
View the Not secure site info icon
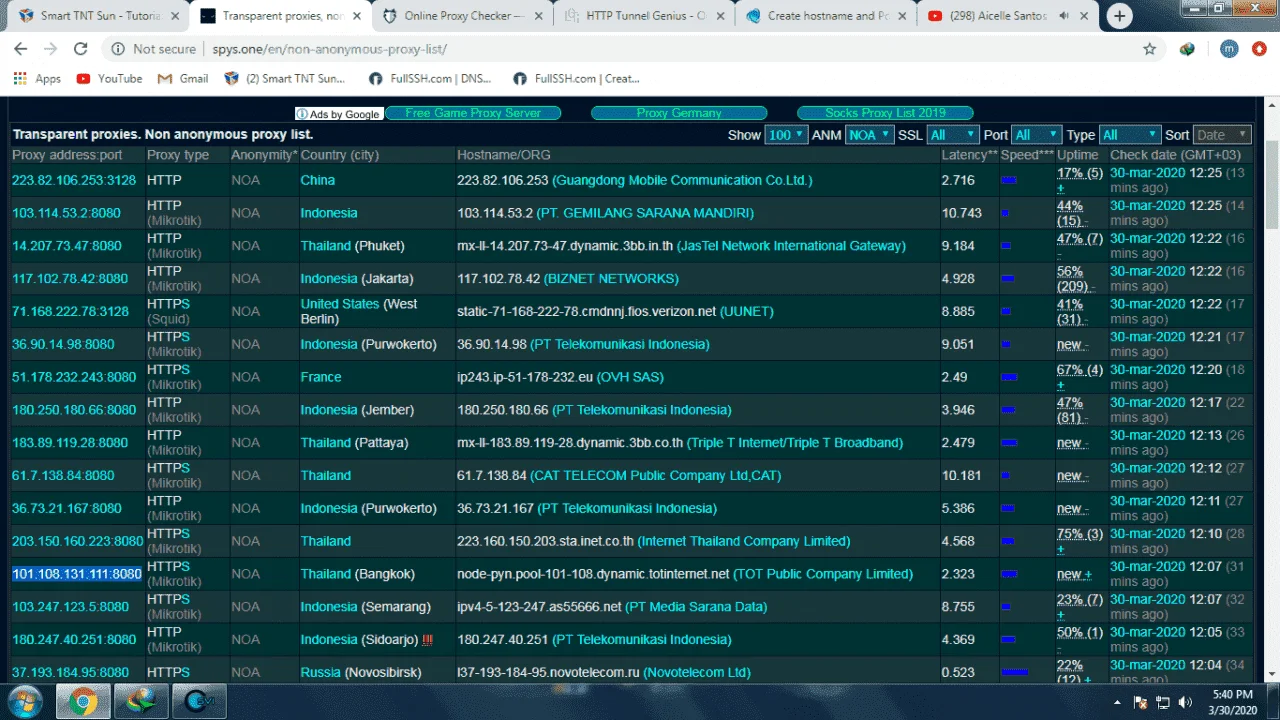tap(118, 49)
